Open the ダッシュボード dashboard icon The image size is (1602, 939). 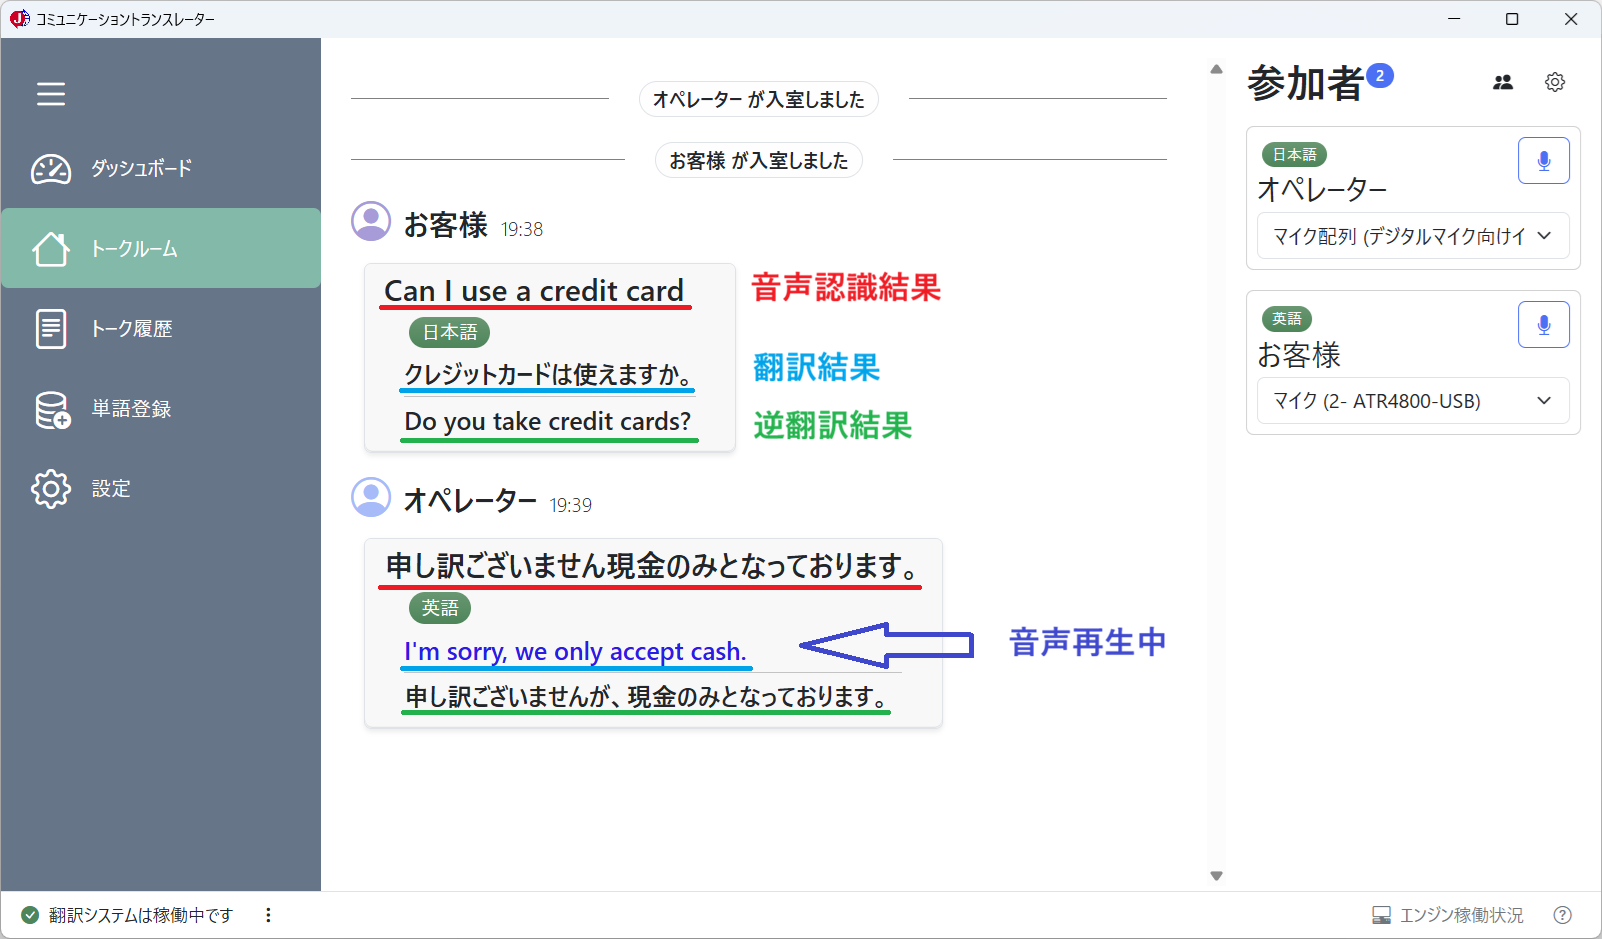50,169
